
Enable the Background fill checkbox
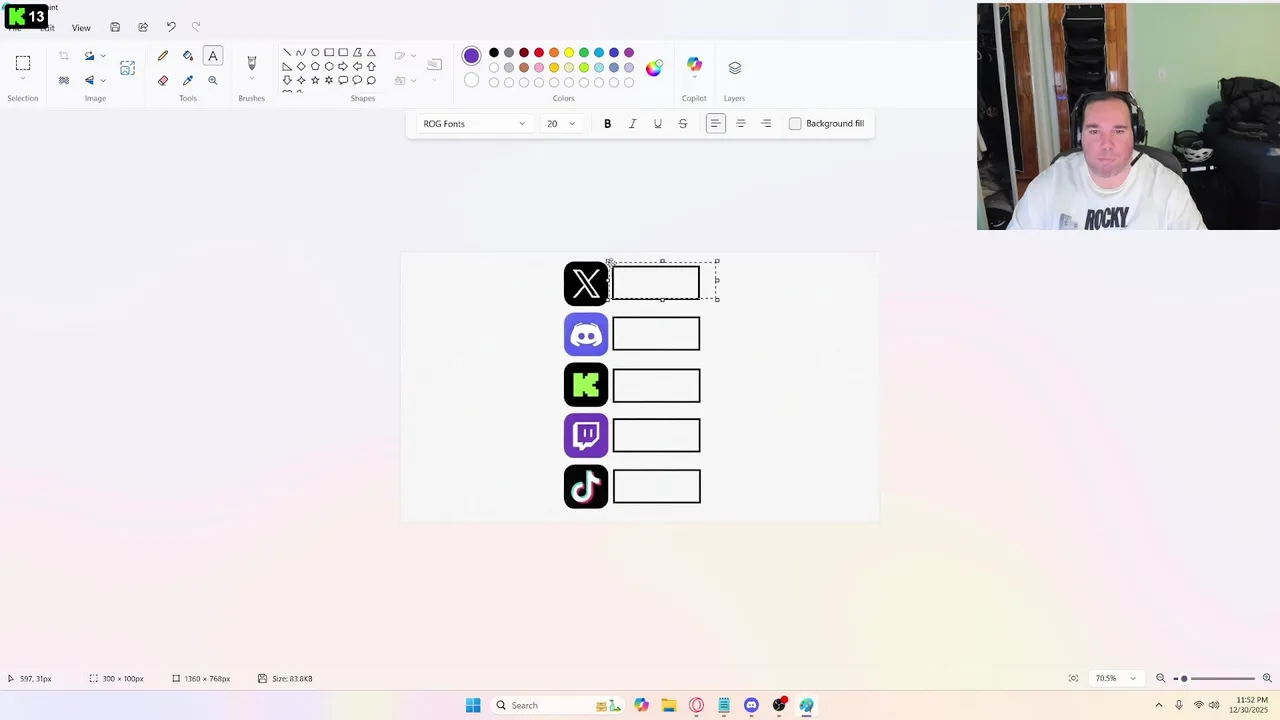pos(795,124)
